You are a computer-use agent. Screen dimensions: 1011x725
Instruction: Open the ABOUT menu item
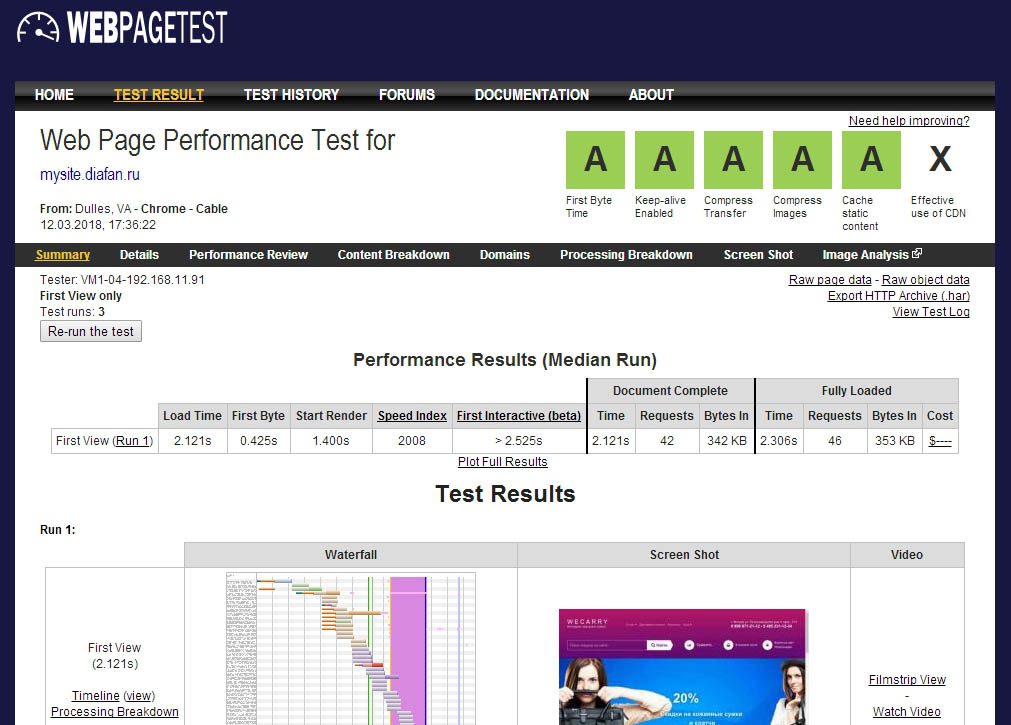pyautogui.click(x=651, y=95)
